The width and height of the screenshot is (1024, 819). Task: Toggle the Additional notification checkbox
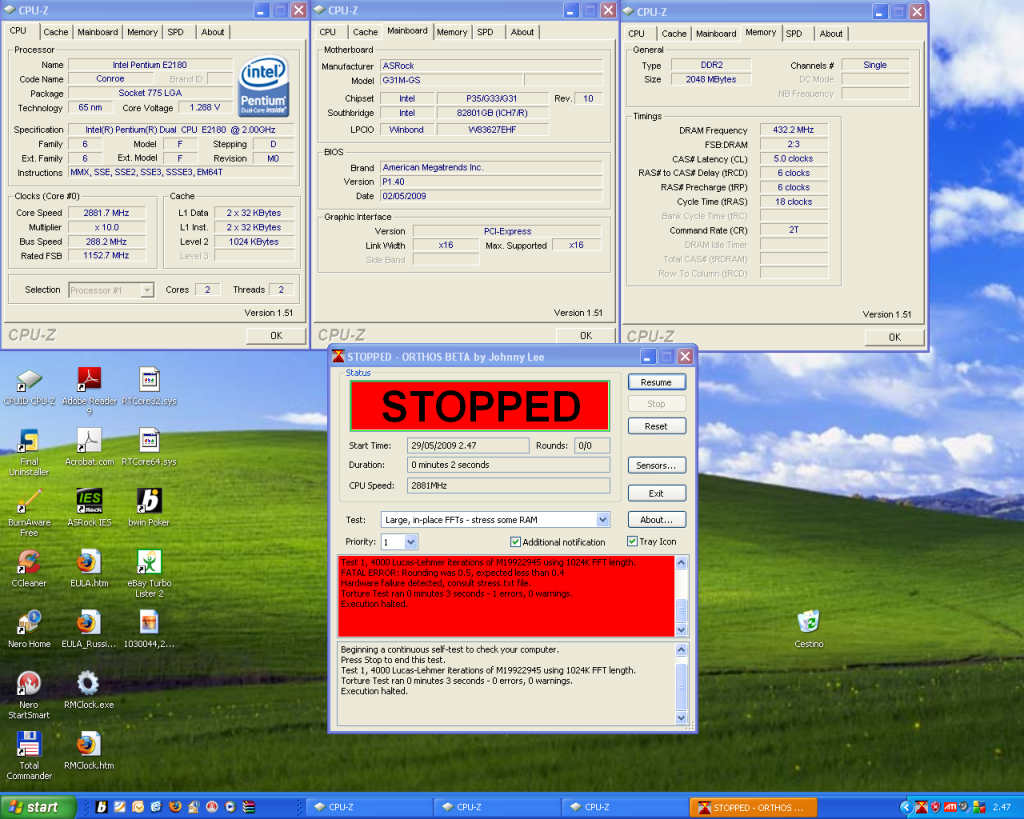coord(515,541)
